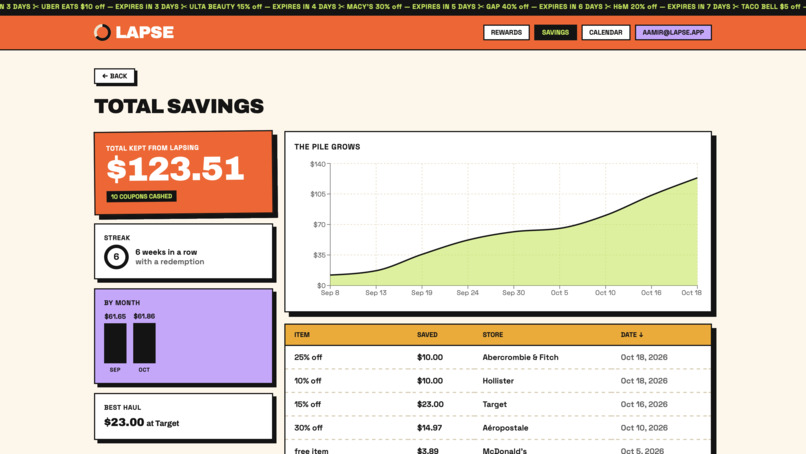Click the $140 chart axis label

tap(318, 165)
